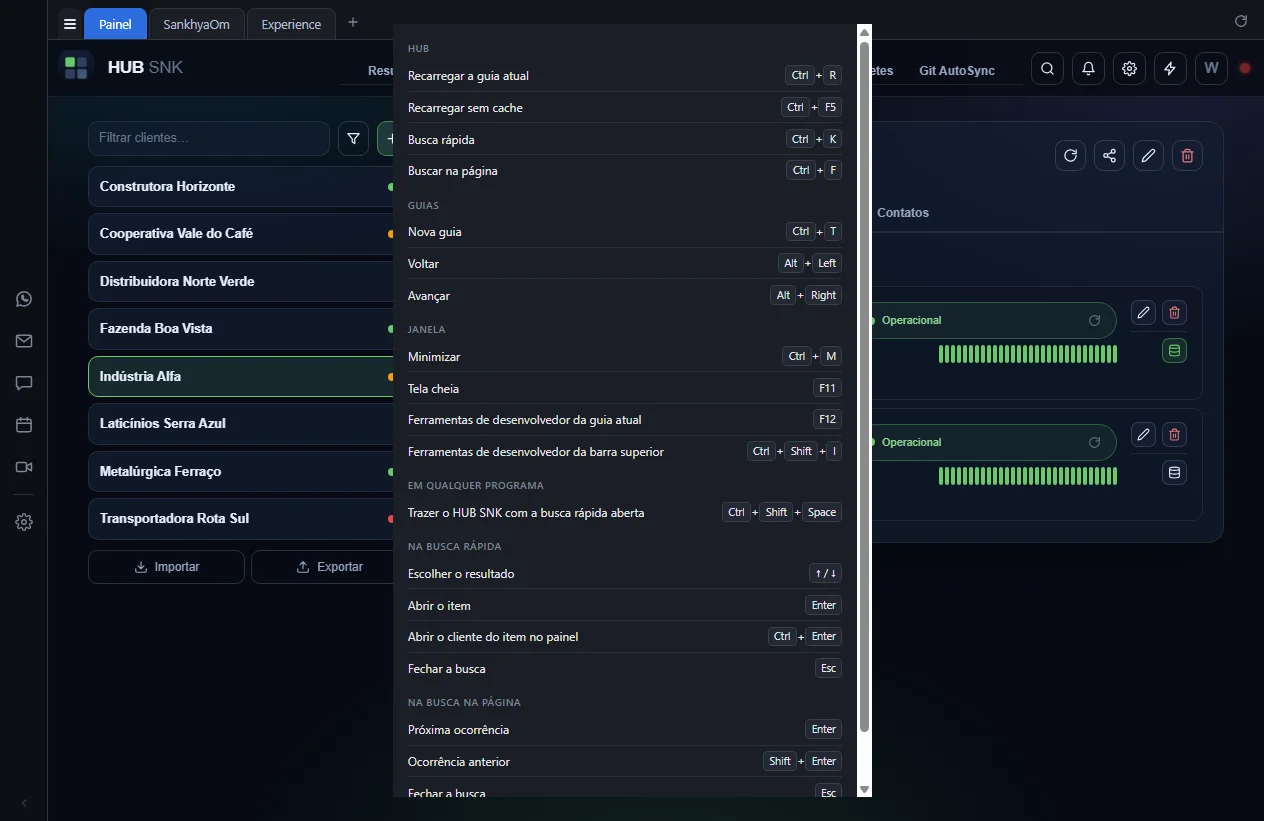Open the Contatos tab
Viewport: 1264px width, 821px height.
click(903, 213)
